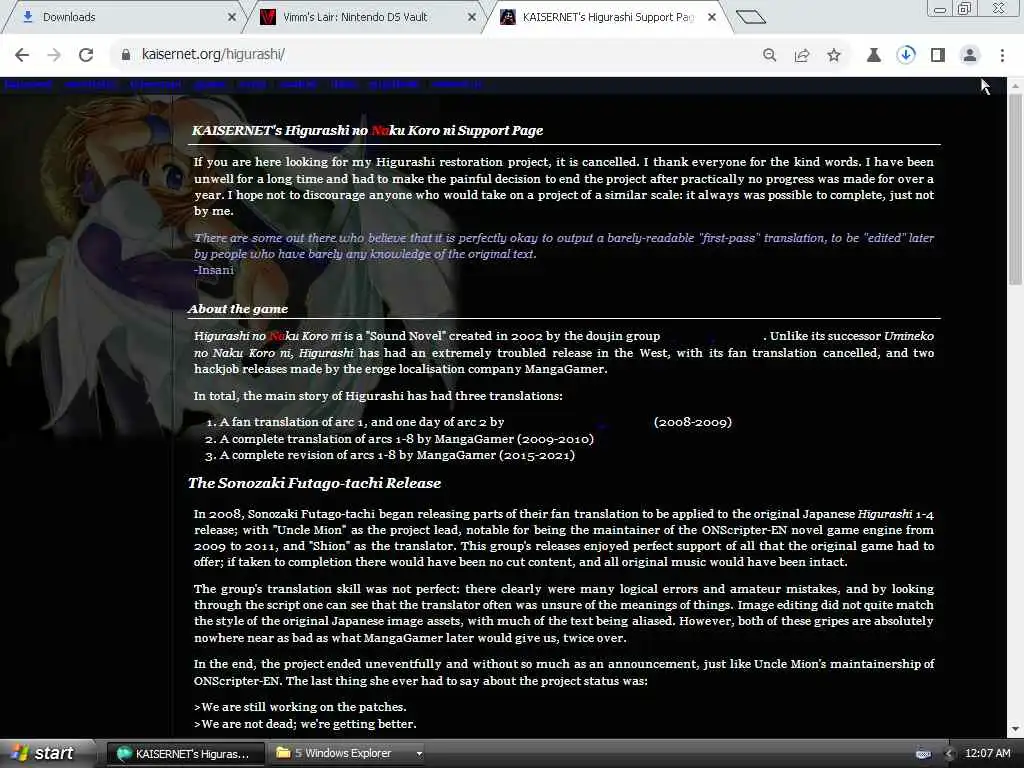Open the 5 Windows Explorer taskbar group
The height and width of the screenshot is (768, 1024).
coord(347,754)
